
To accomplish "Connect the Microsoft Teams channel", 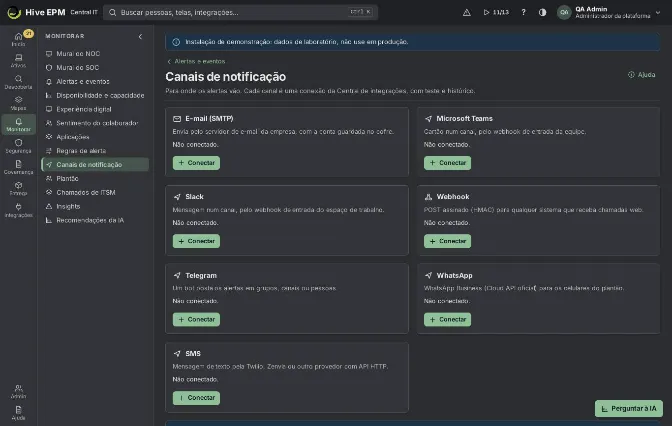I will pos(447,163).
